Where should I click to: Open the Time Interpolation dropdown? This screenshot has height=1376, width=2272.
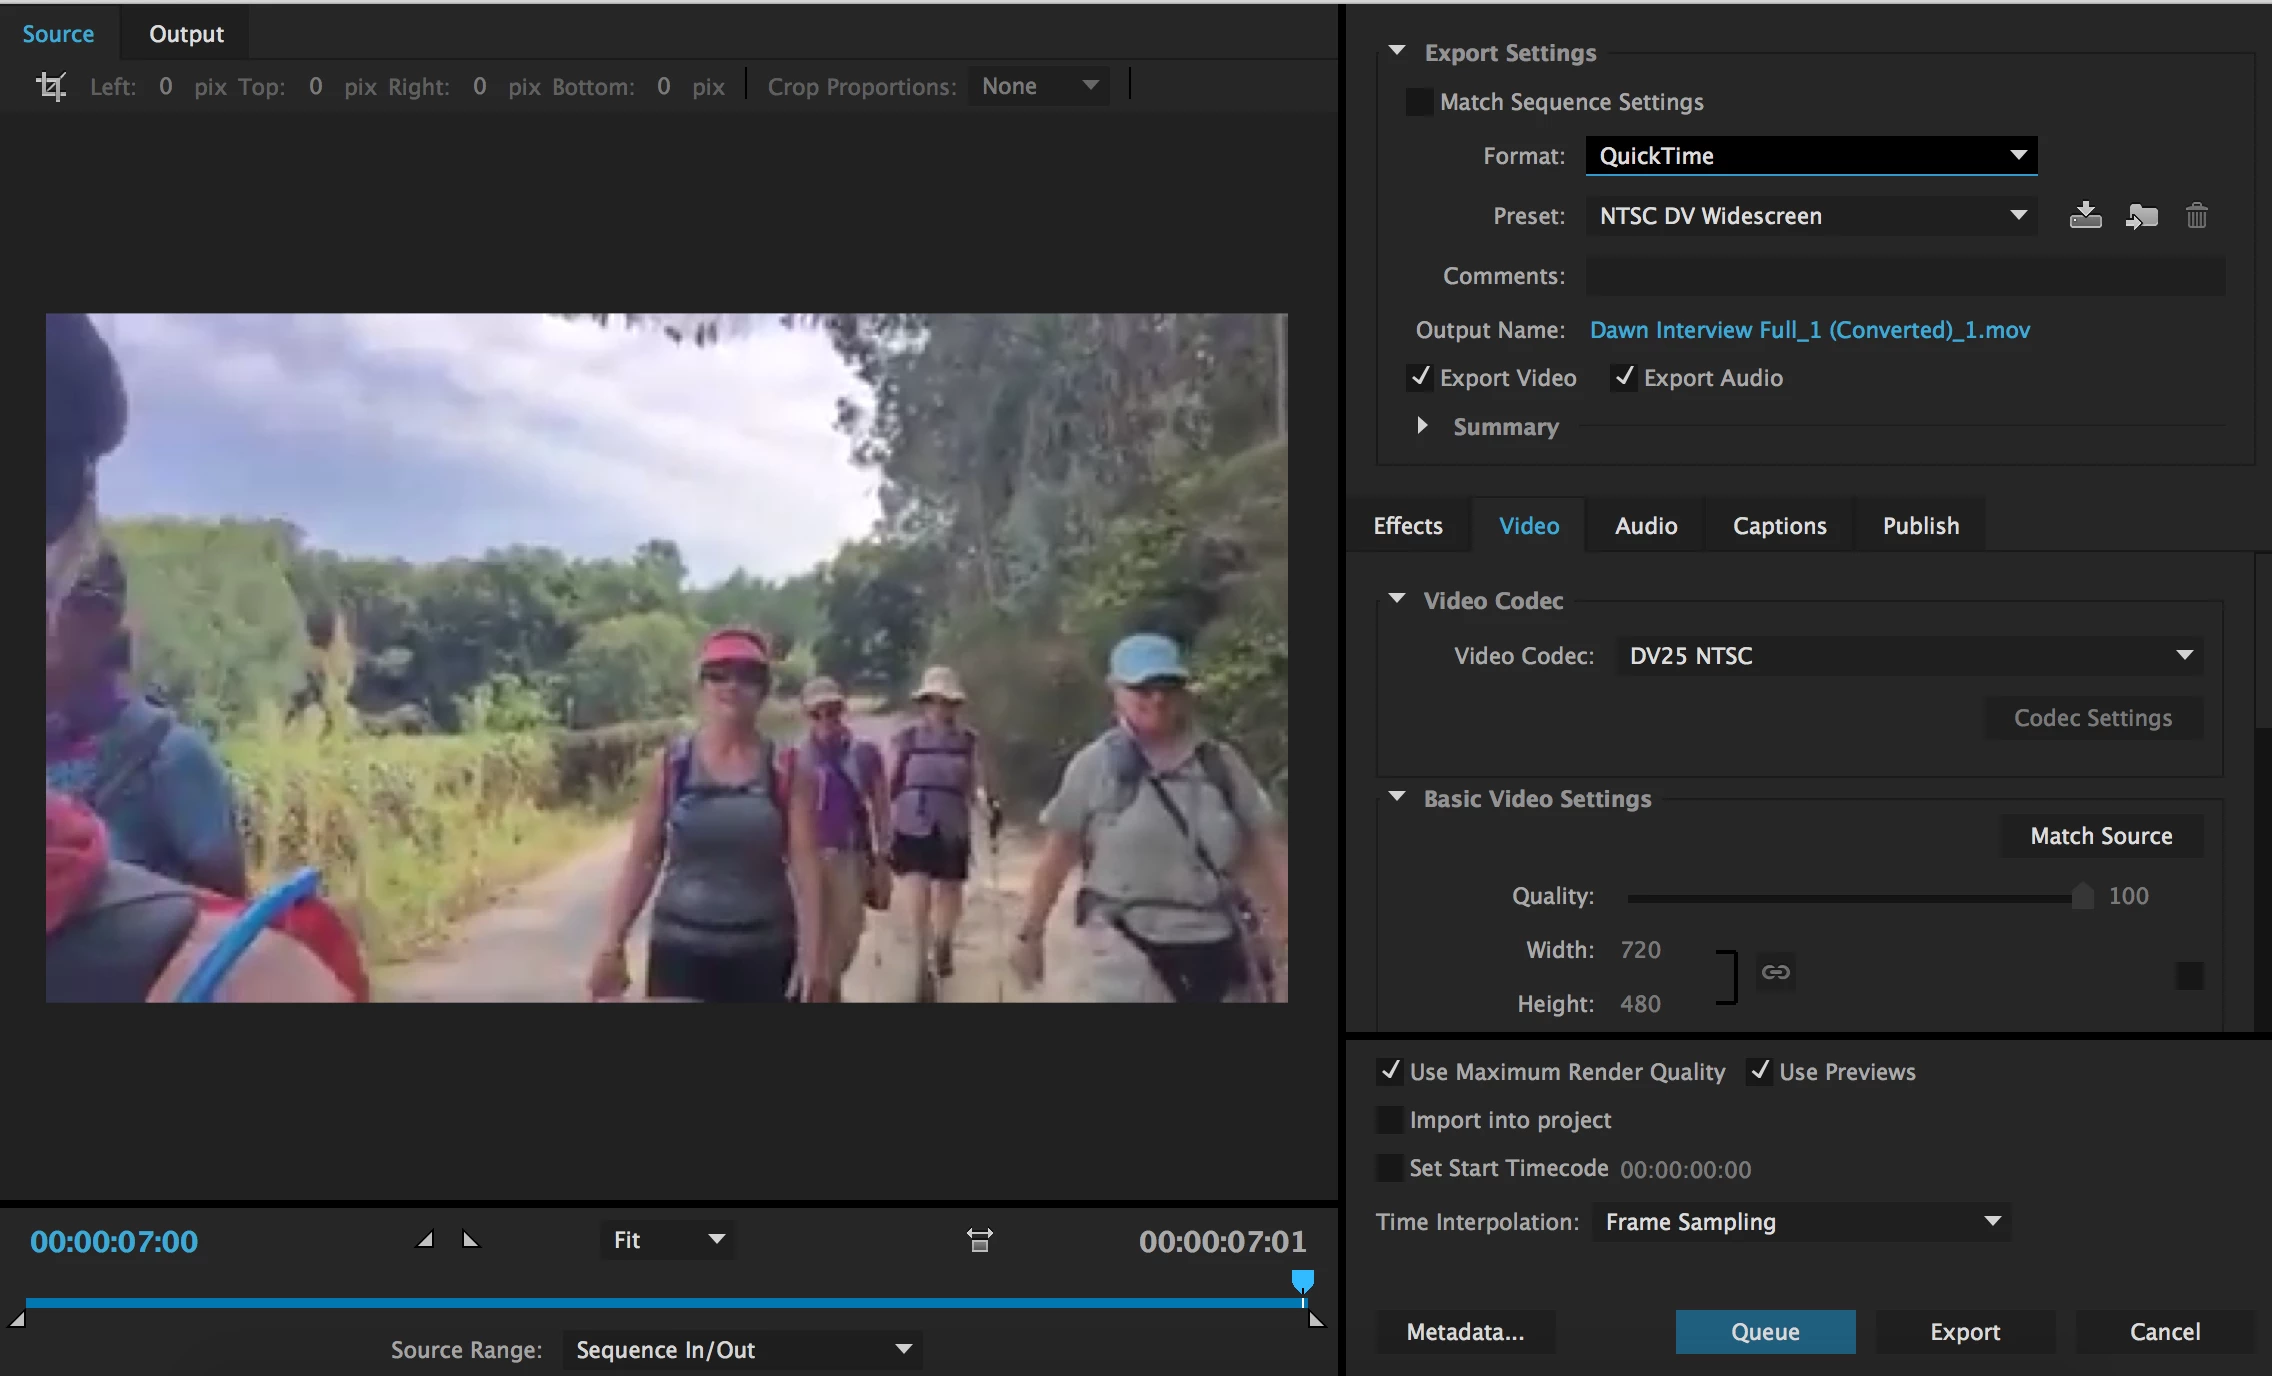(x=1801, y=1222)
